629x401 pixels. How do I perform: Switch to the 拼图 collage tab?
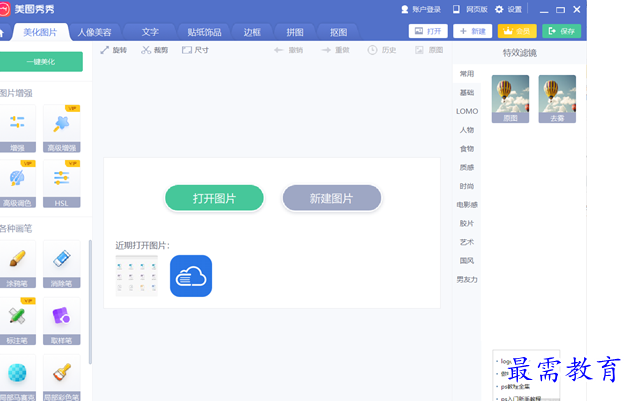tap(295, 32)
